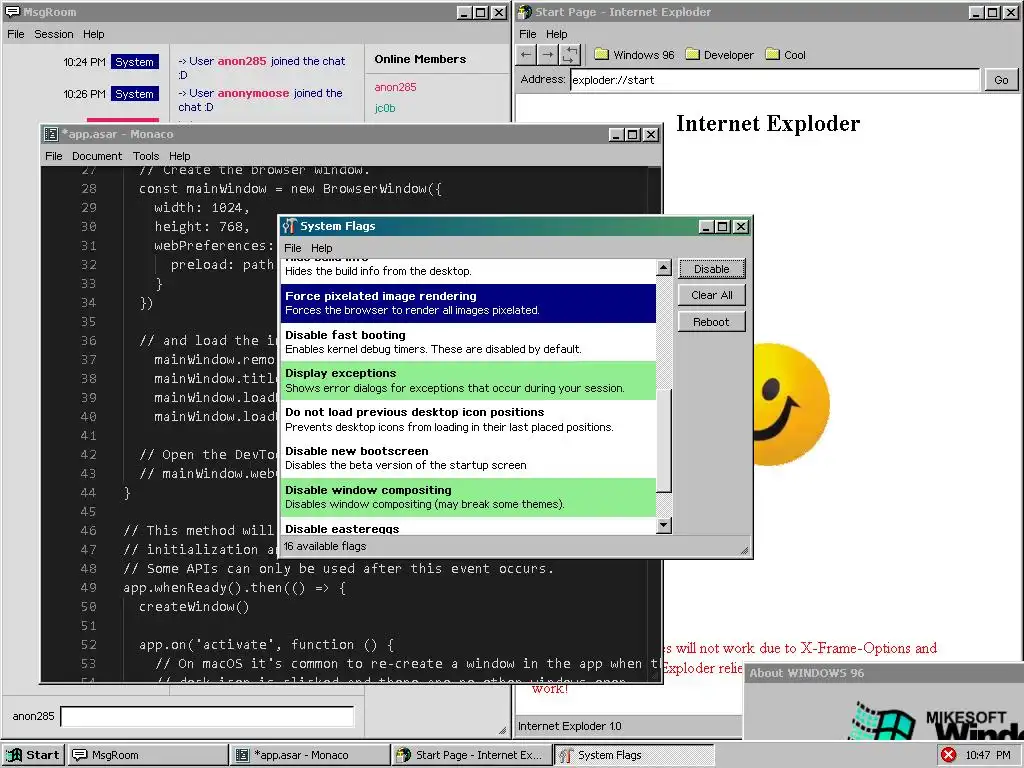Open Help menu in MsgRoom
This screenshot has width=1024, height=768.
[x=93, y=34]
